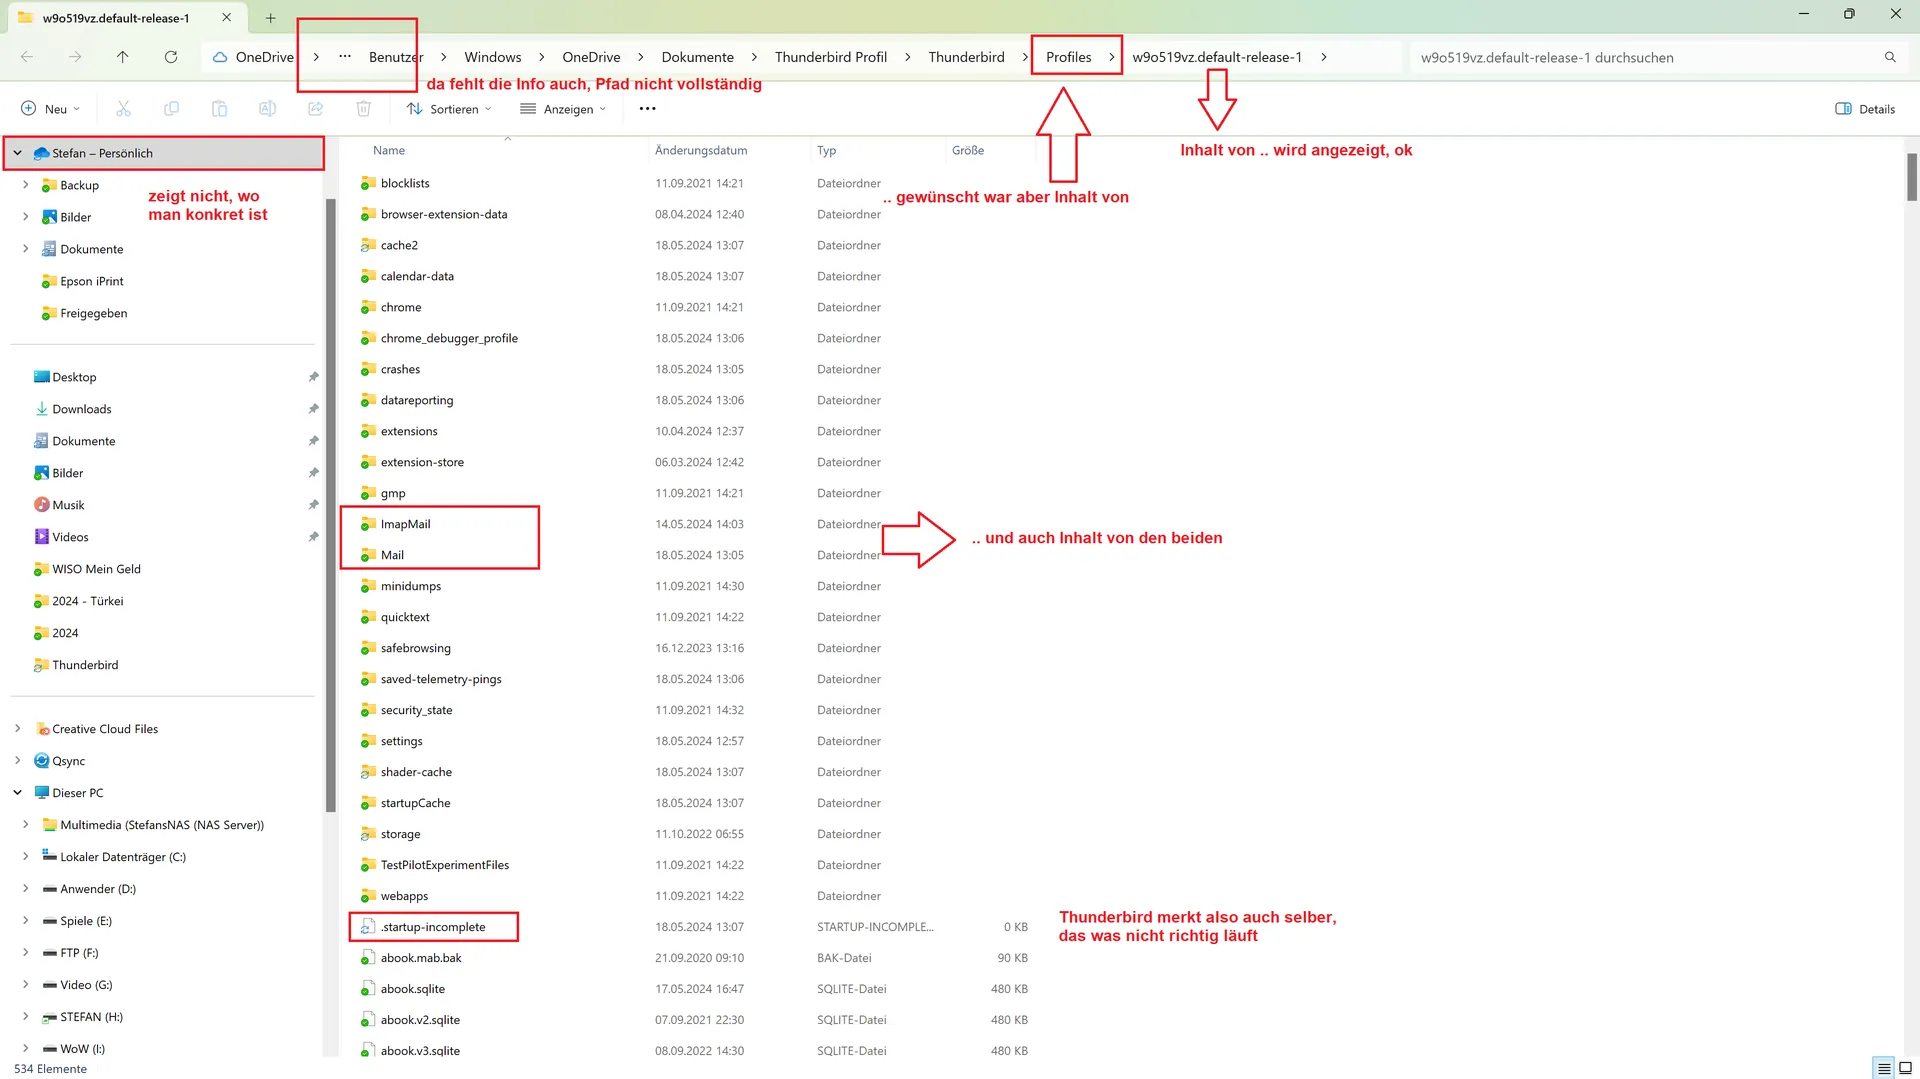Select the ImapMail folder
The height and width of the screenshot is (1079, 1920).
[405, 524]
